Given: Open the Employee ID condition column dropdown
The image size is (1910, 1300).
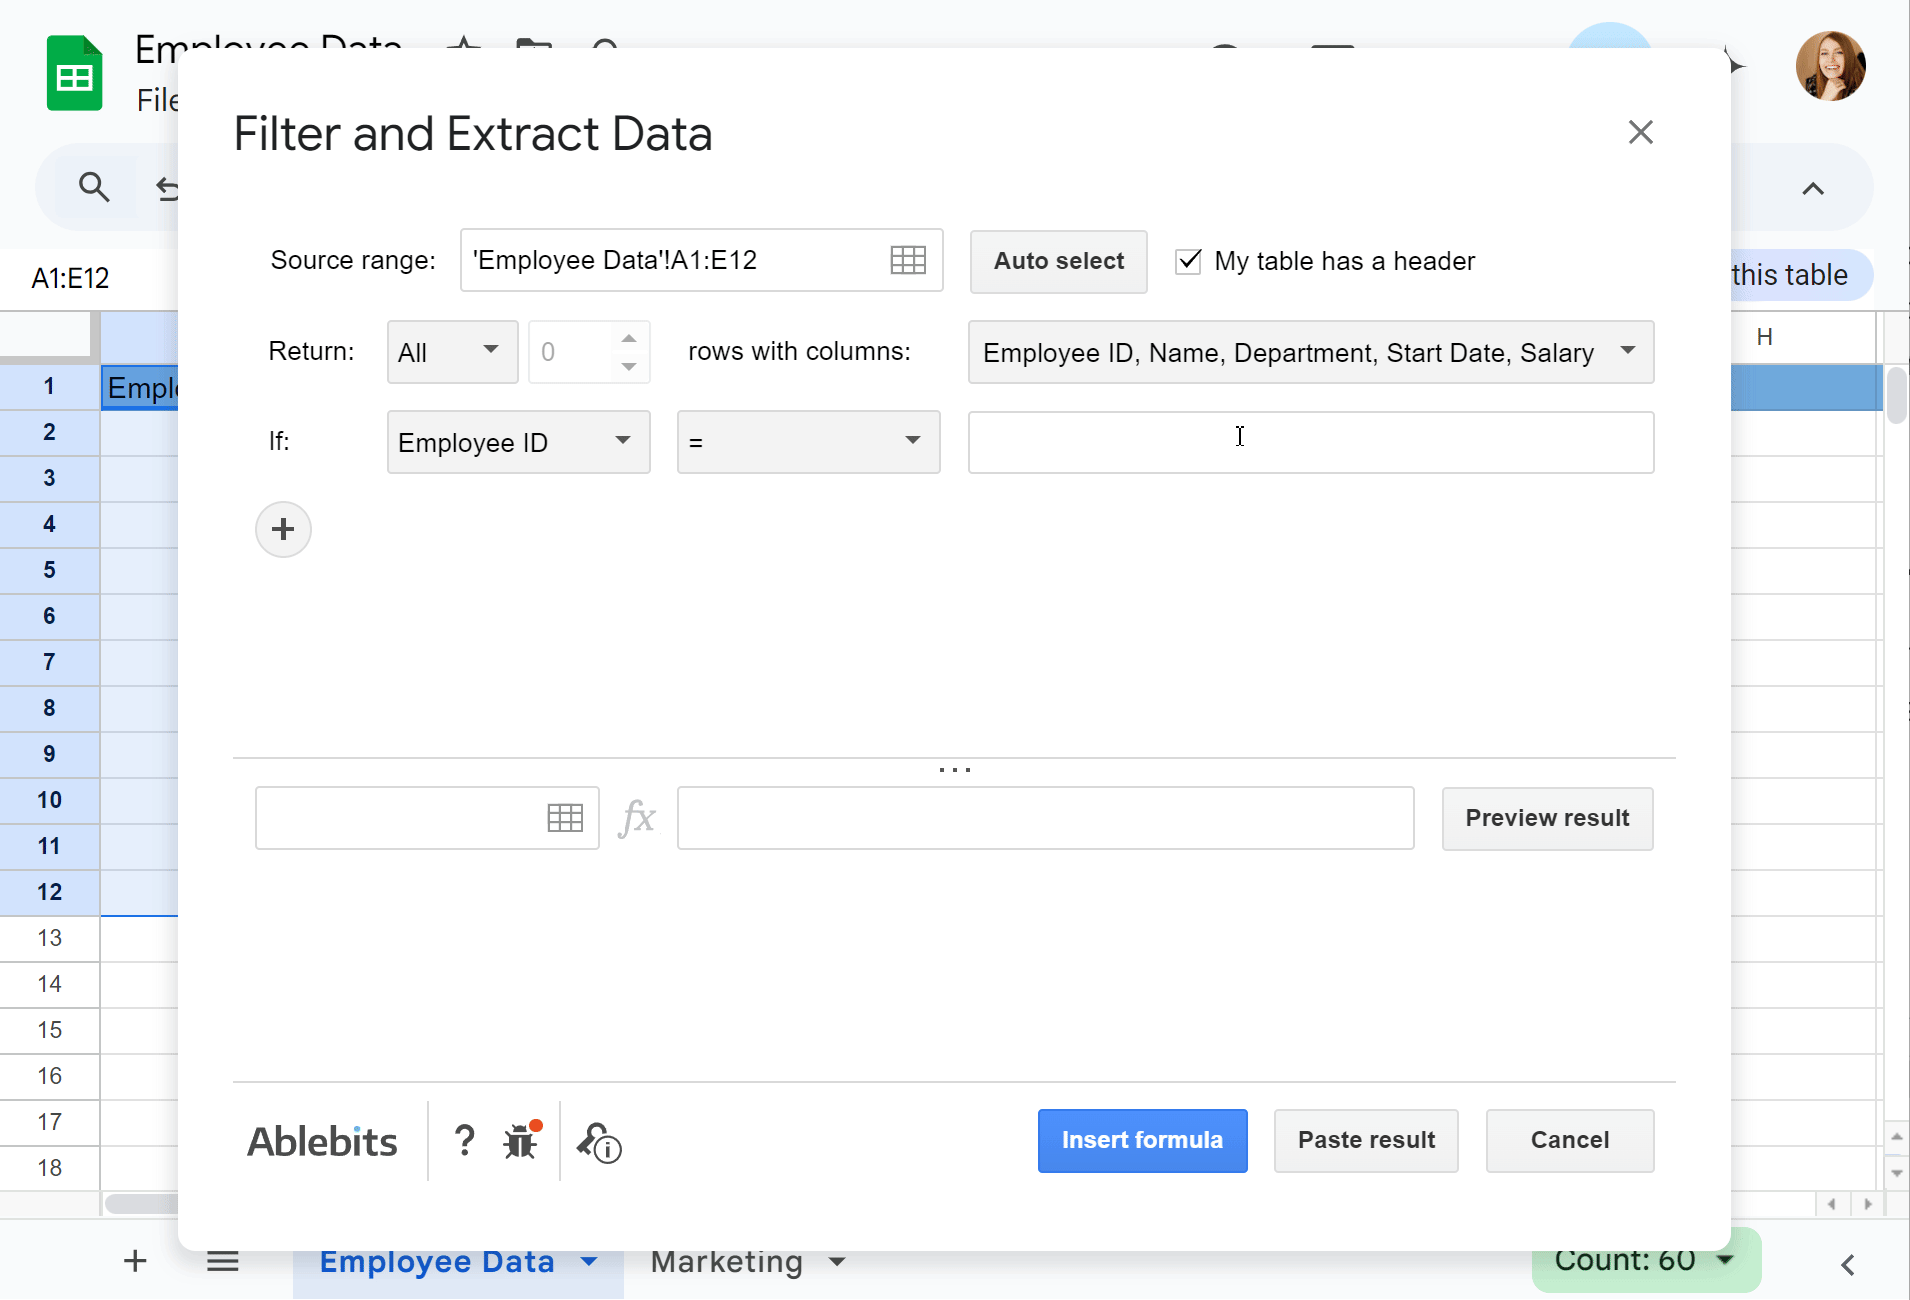Looking at the screenshot, I should click(518, 442).
